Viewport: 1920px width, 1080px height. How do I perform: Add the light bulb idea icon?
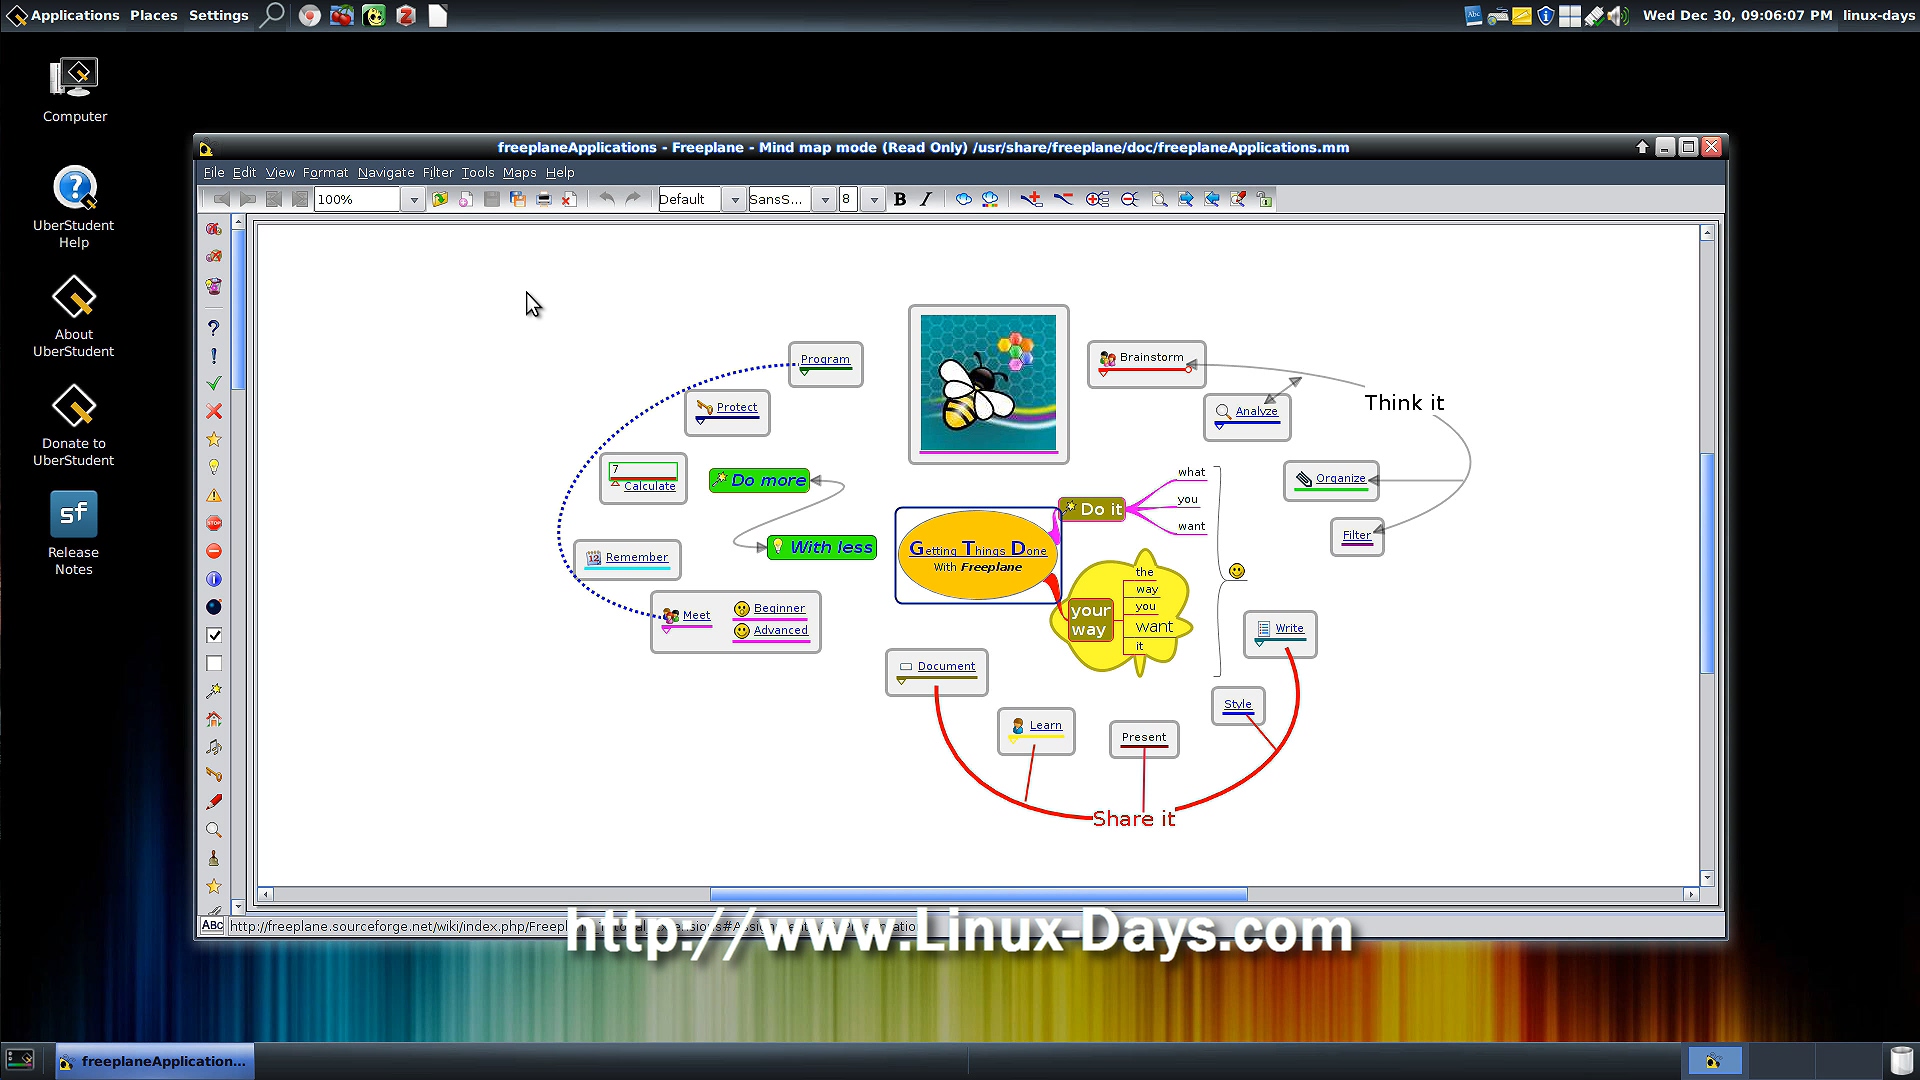pyautogui.click(x=213, y=467)
